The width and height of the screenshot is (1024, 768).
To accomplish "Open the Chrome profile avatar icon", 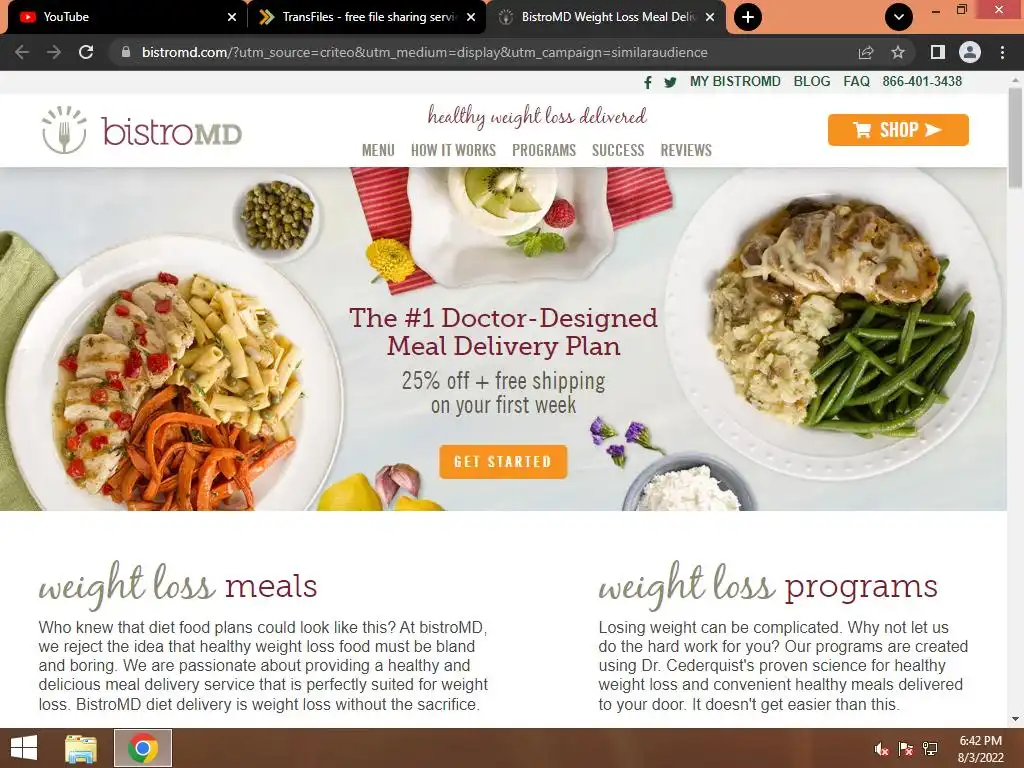I will tap(970, 52).
